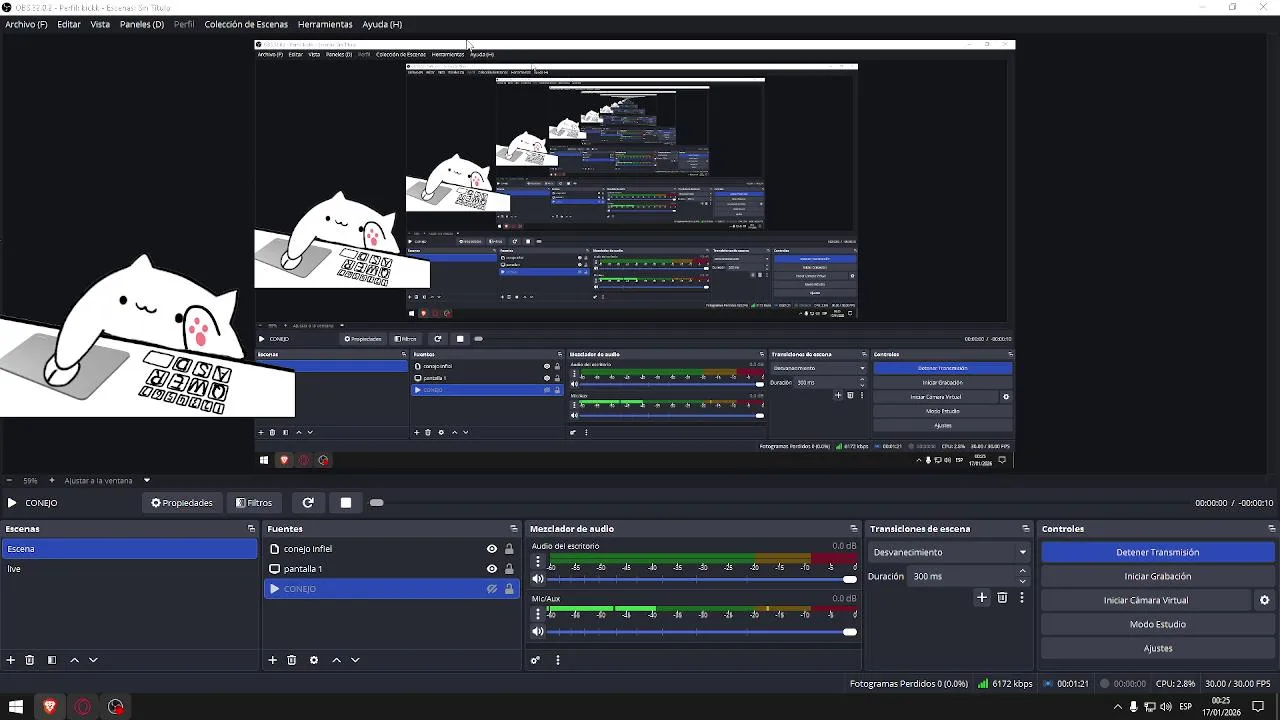Move source down in Fuentes toolbar
Viewport: 1280px width, 720px height.
[355, 660]
